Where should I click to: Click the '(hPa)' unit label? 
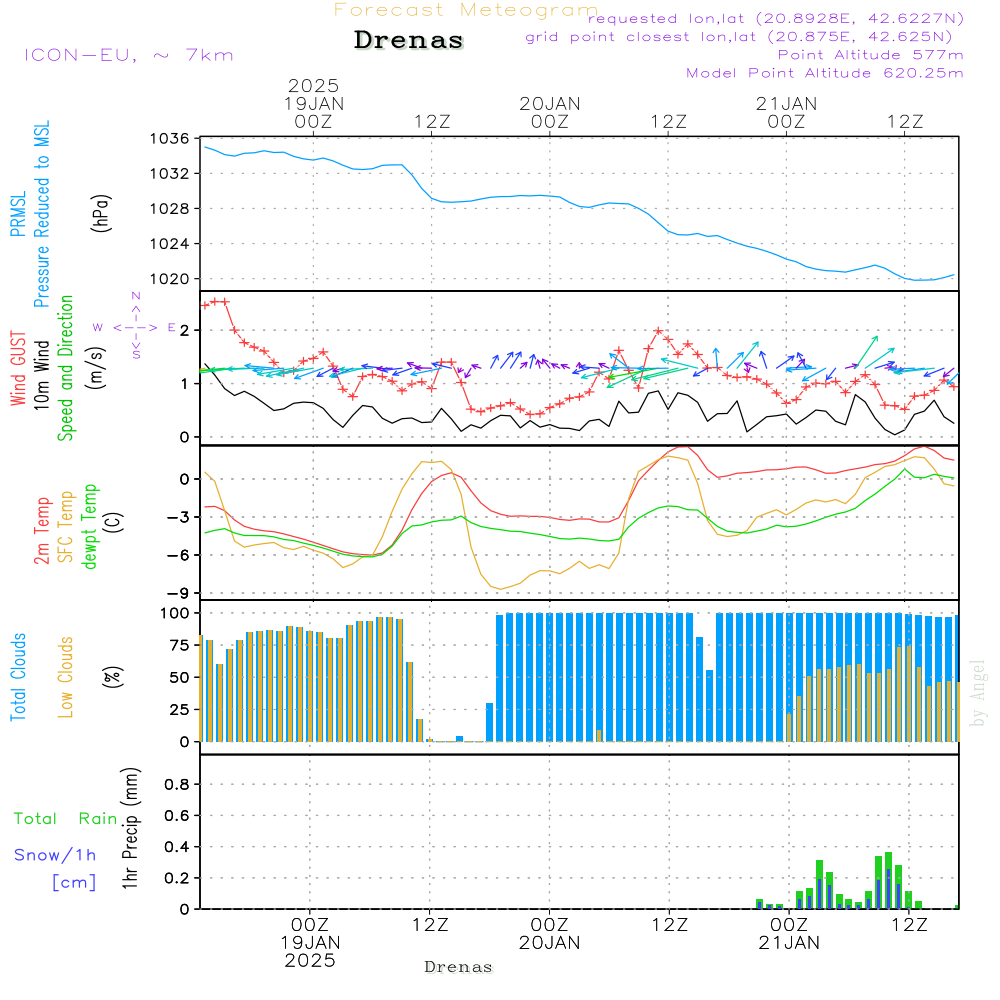click(x=101, y=213)
